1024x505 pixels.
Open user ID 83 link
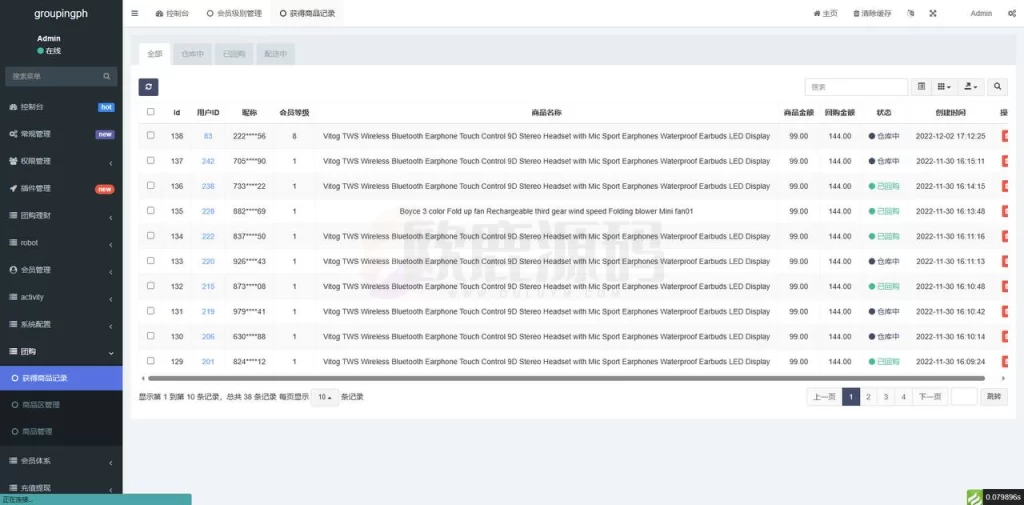tap(208, 136)
